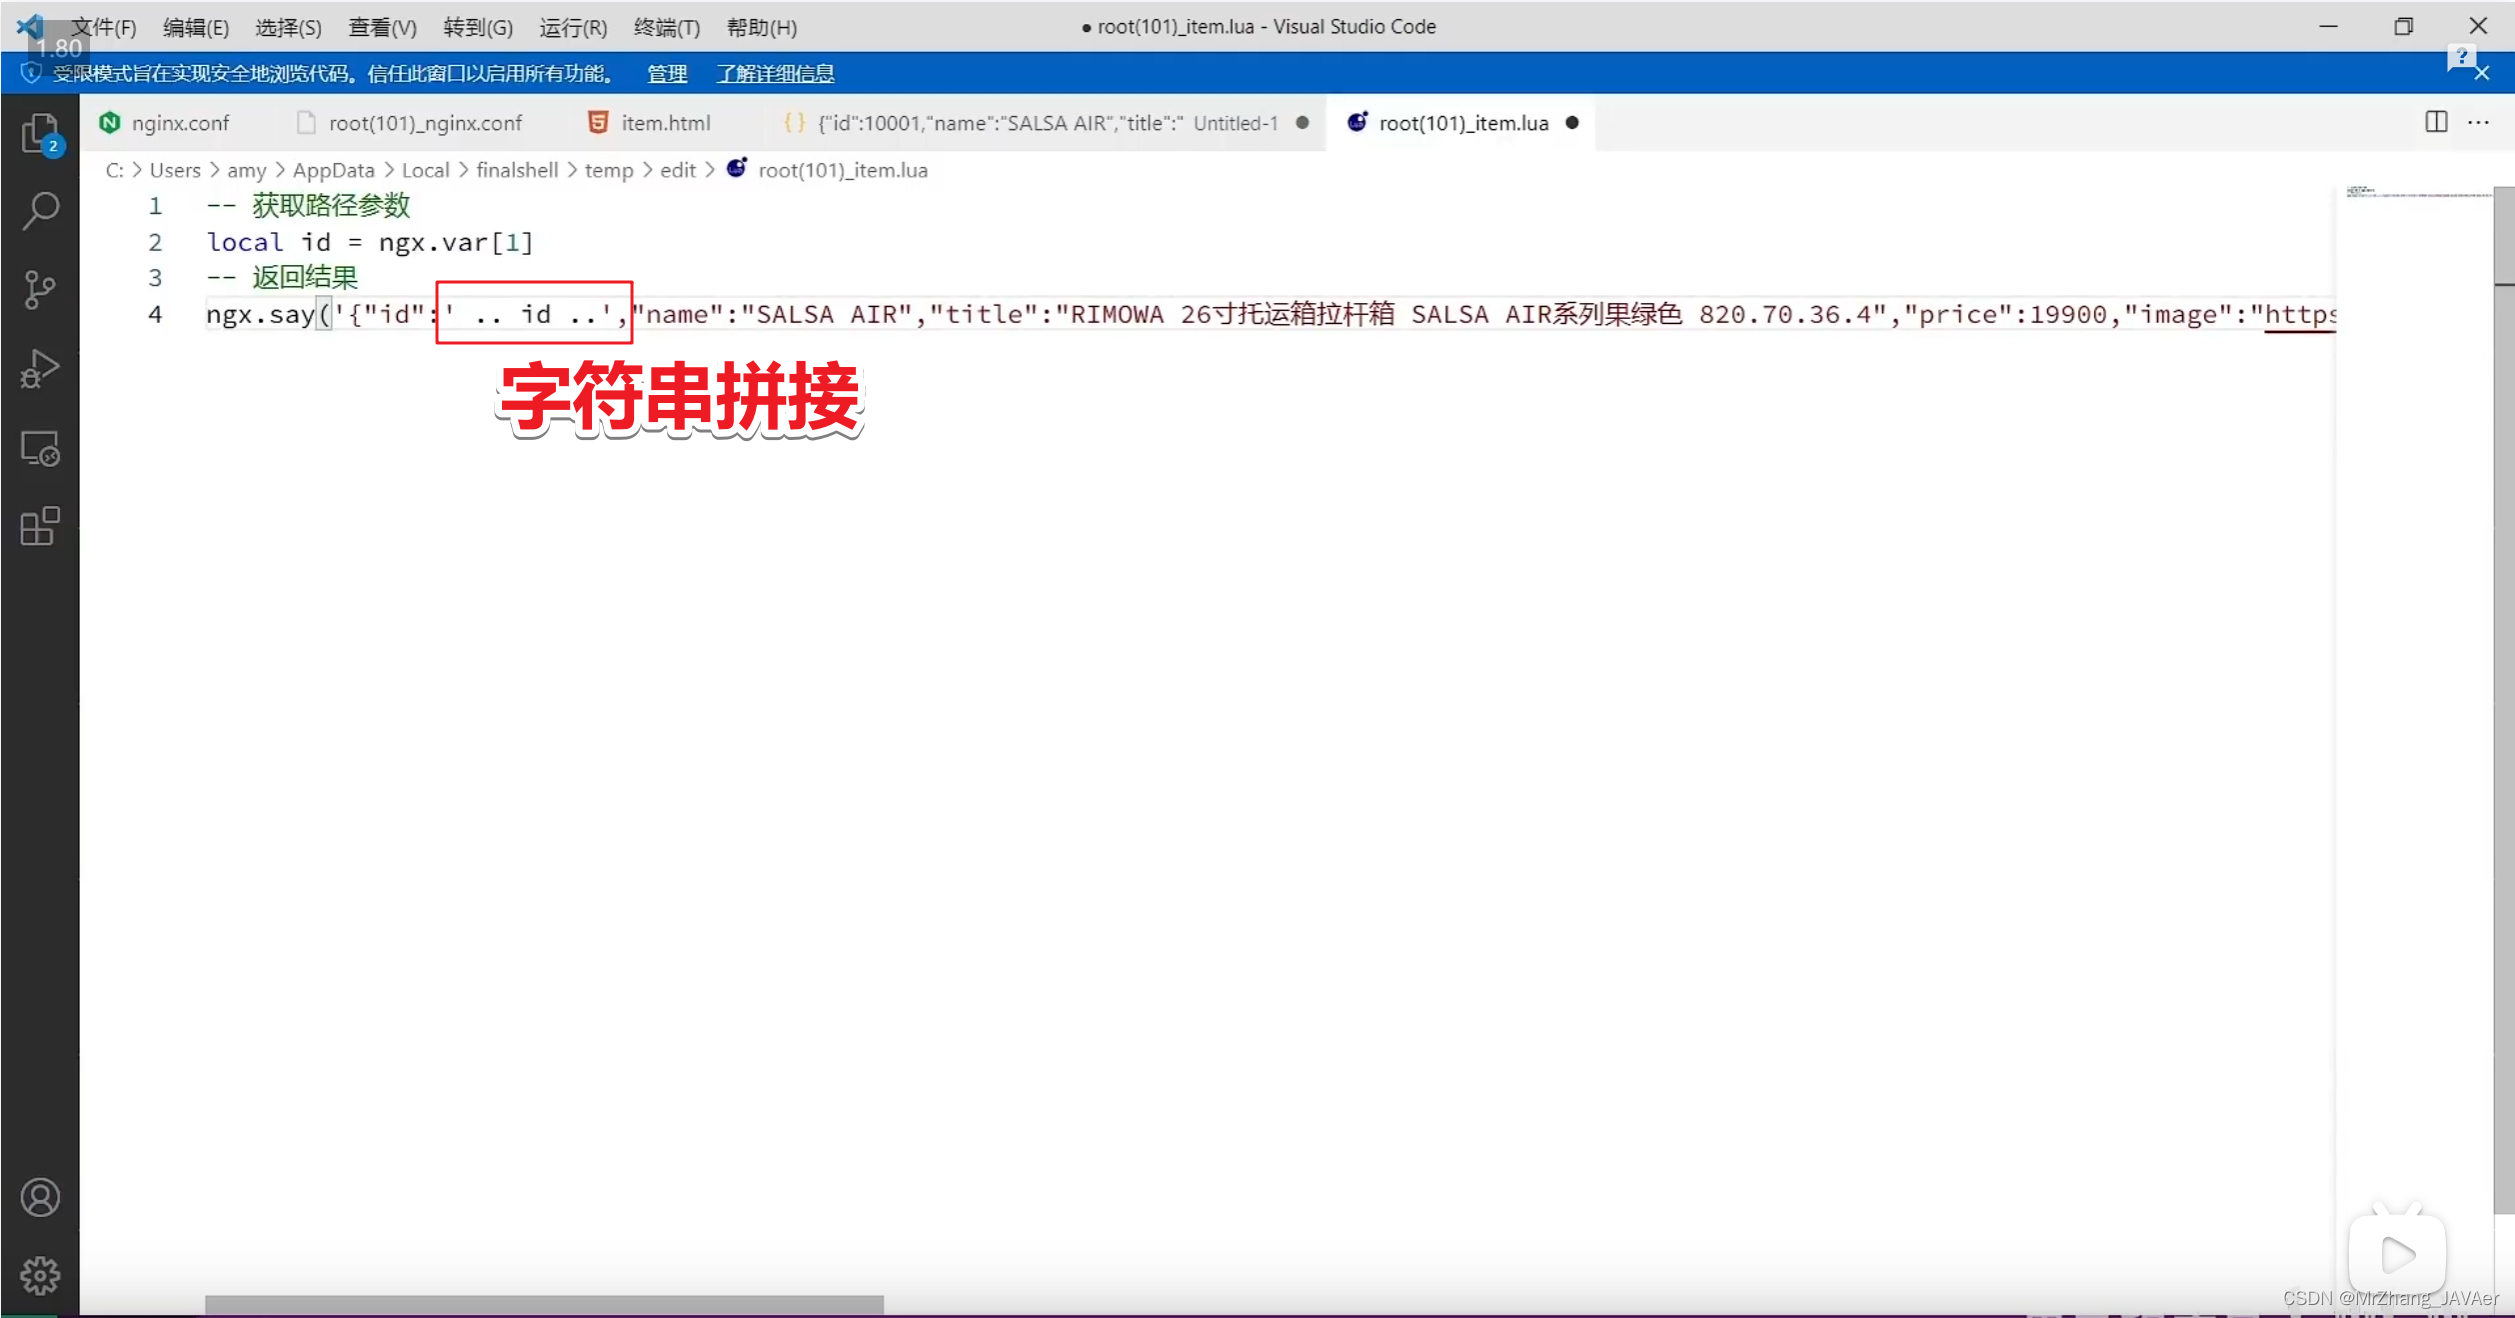Open the Manage settings gear
This screenshot has height=1318, width=2515.
[x=40, y=1275]
